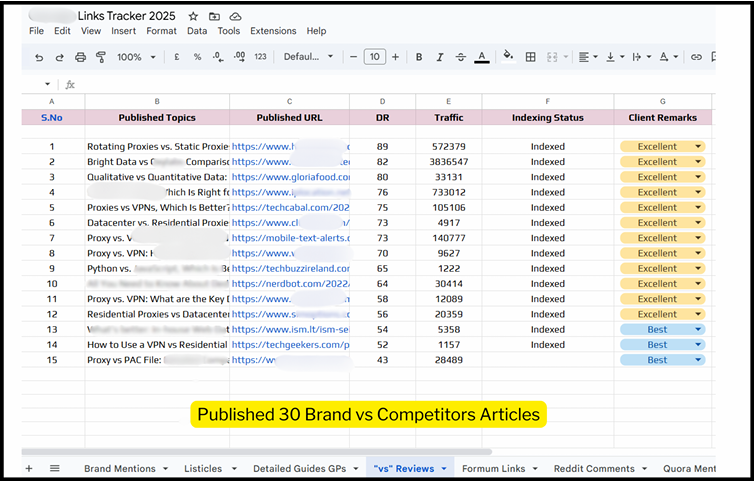Click the Undo icon
The width and height of the screenshot is (754, 481).
pyautogui.click(x=39, y=57)
